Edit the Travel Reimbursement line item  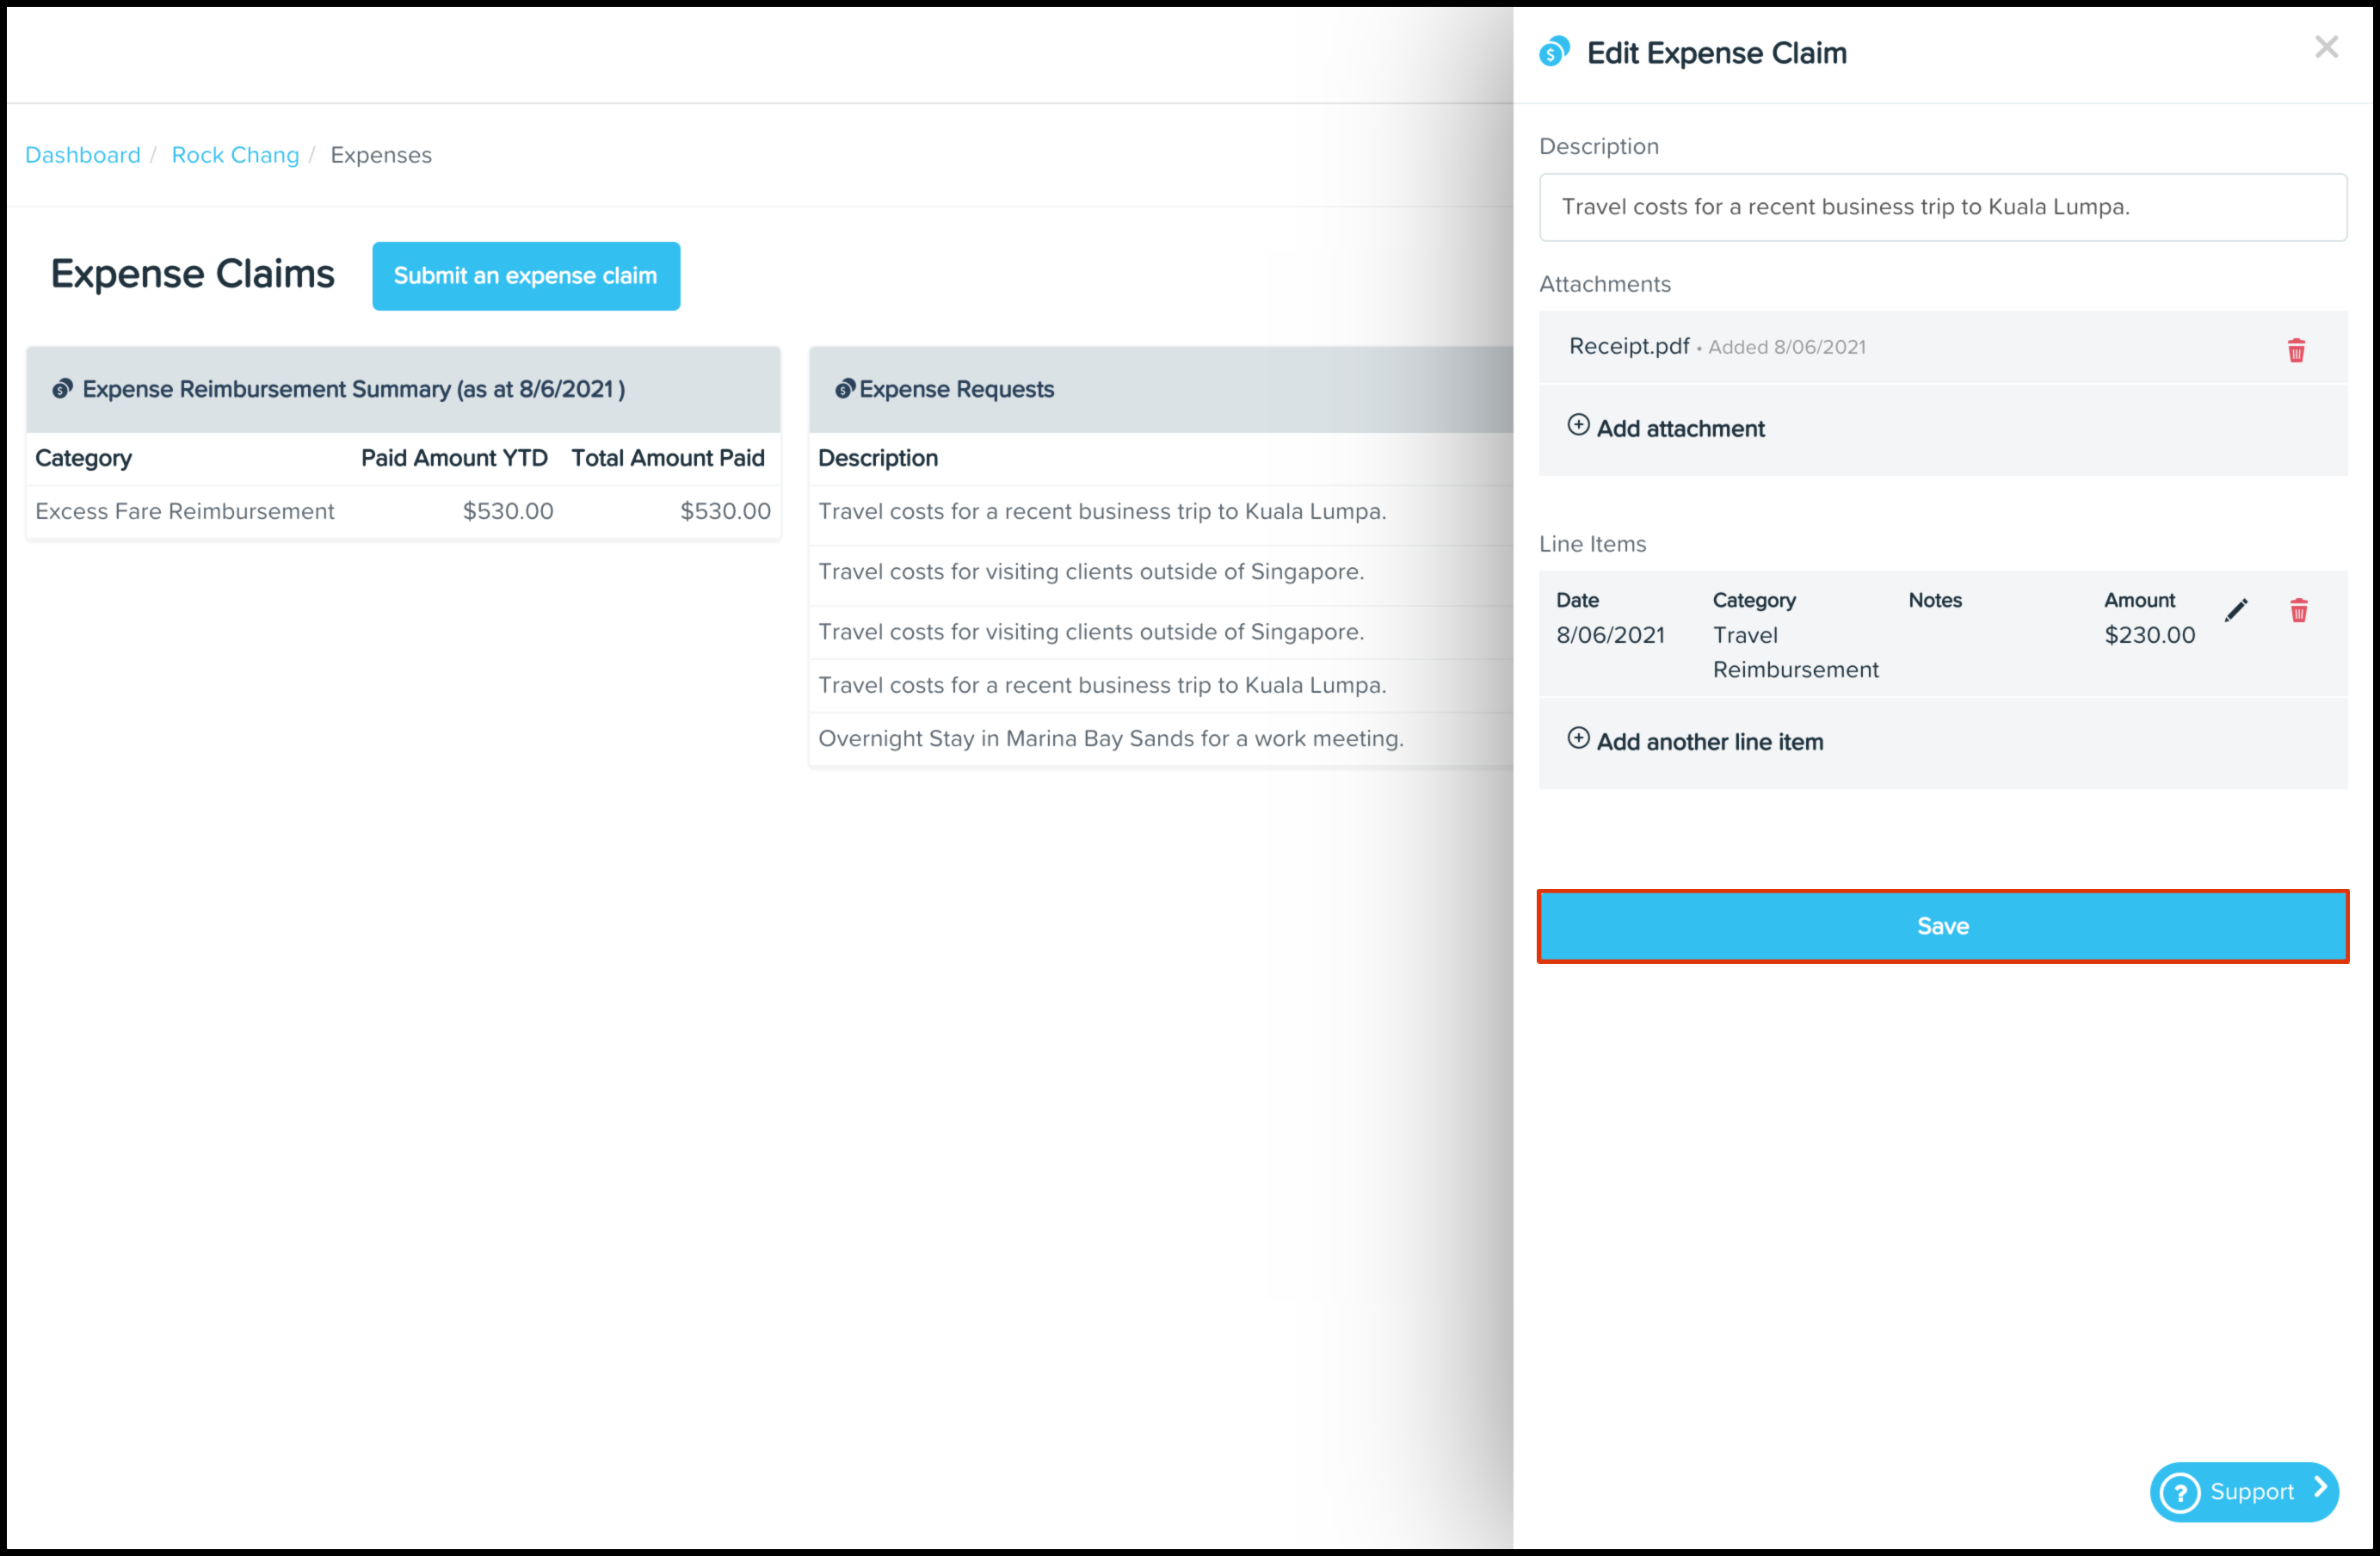[x=2236, y=610]
